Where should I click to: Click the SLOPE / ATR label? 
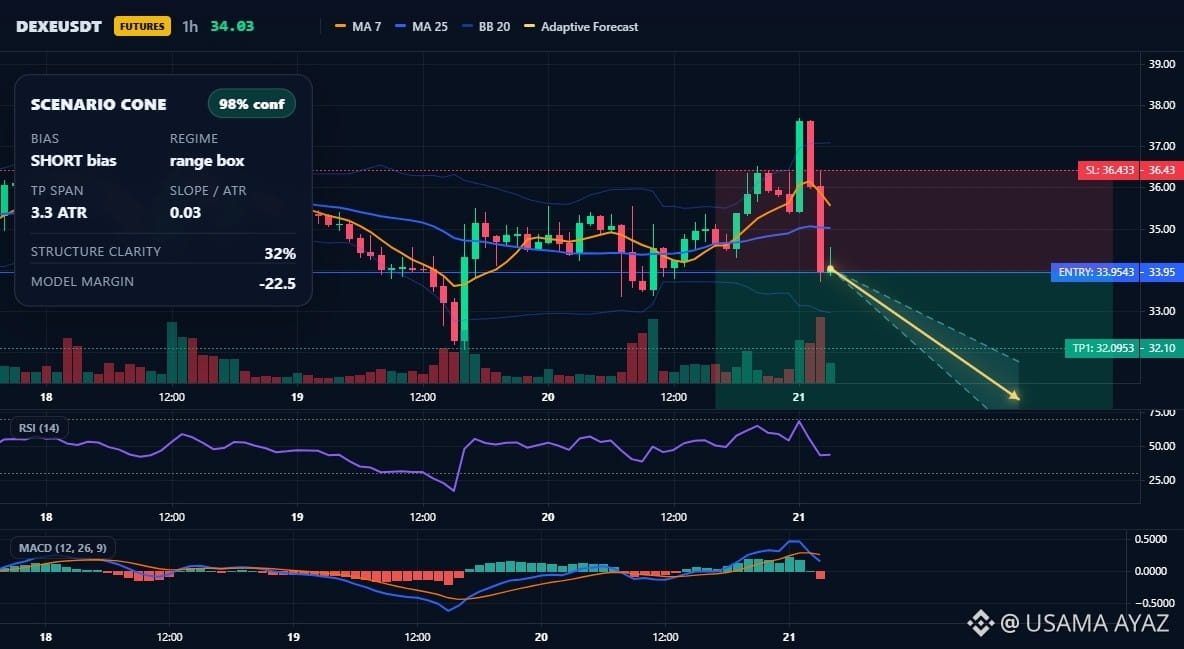208,190
